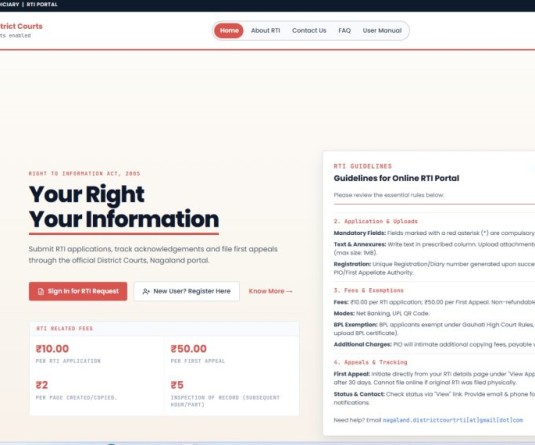Click '4. Appeals & Tracking' section heading
Image resolution: width=535 pixels, height=445 pixels.
coord(370,362)
